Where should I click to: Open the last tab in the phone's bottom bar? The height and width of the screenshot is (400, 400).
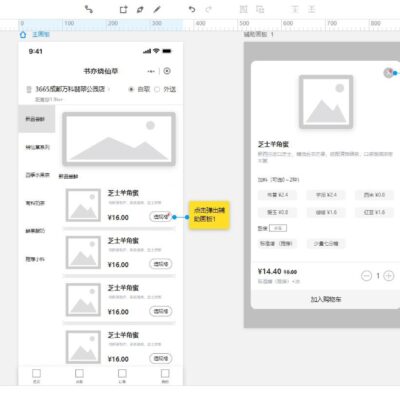[165, 376]
